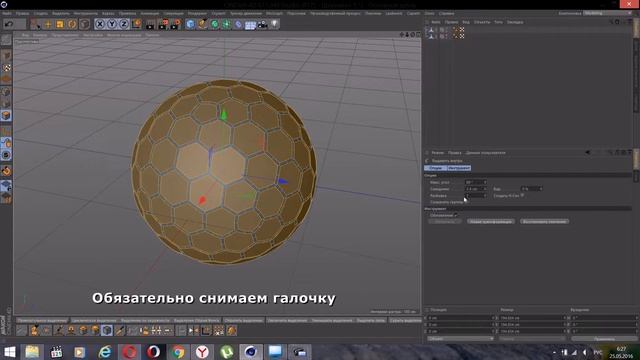The width and height of the screenshot is (640, 360).
Task: Switch to the Опции tab
Action: pos(435,168)
